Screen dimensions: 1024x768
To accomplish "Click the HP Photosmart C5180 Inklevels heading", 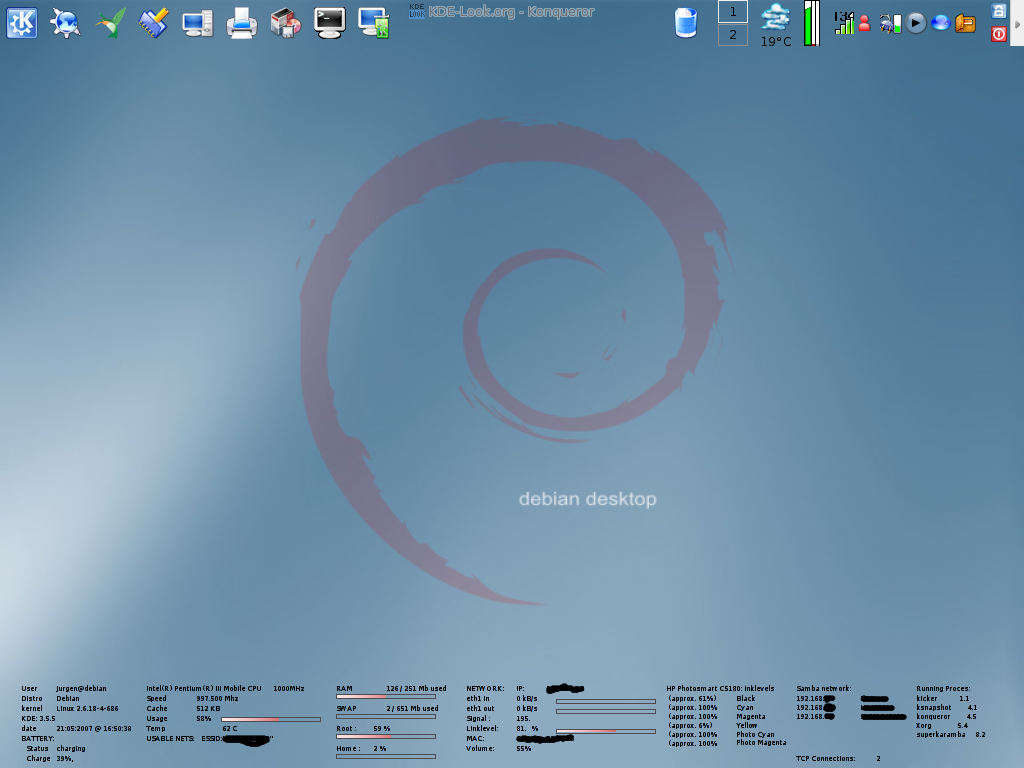I will tap(720, 688).
